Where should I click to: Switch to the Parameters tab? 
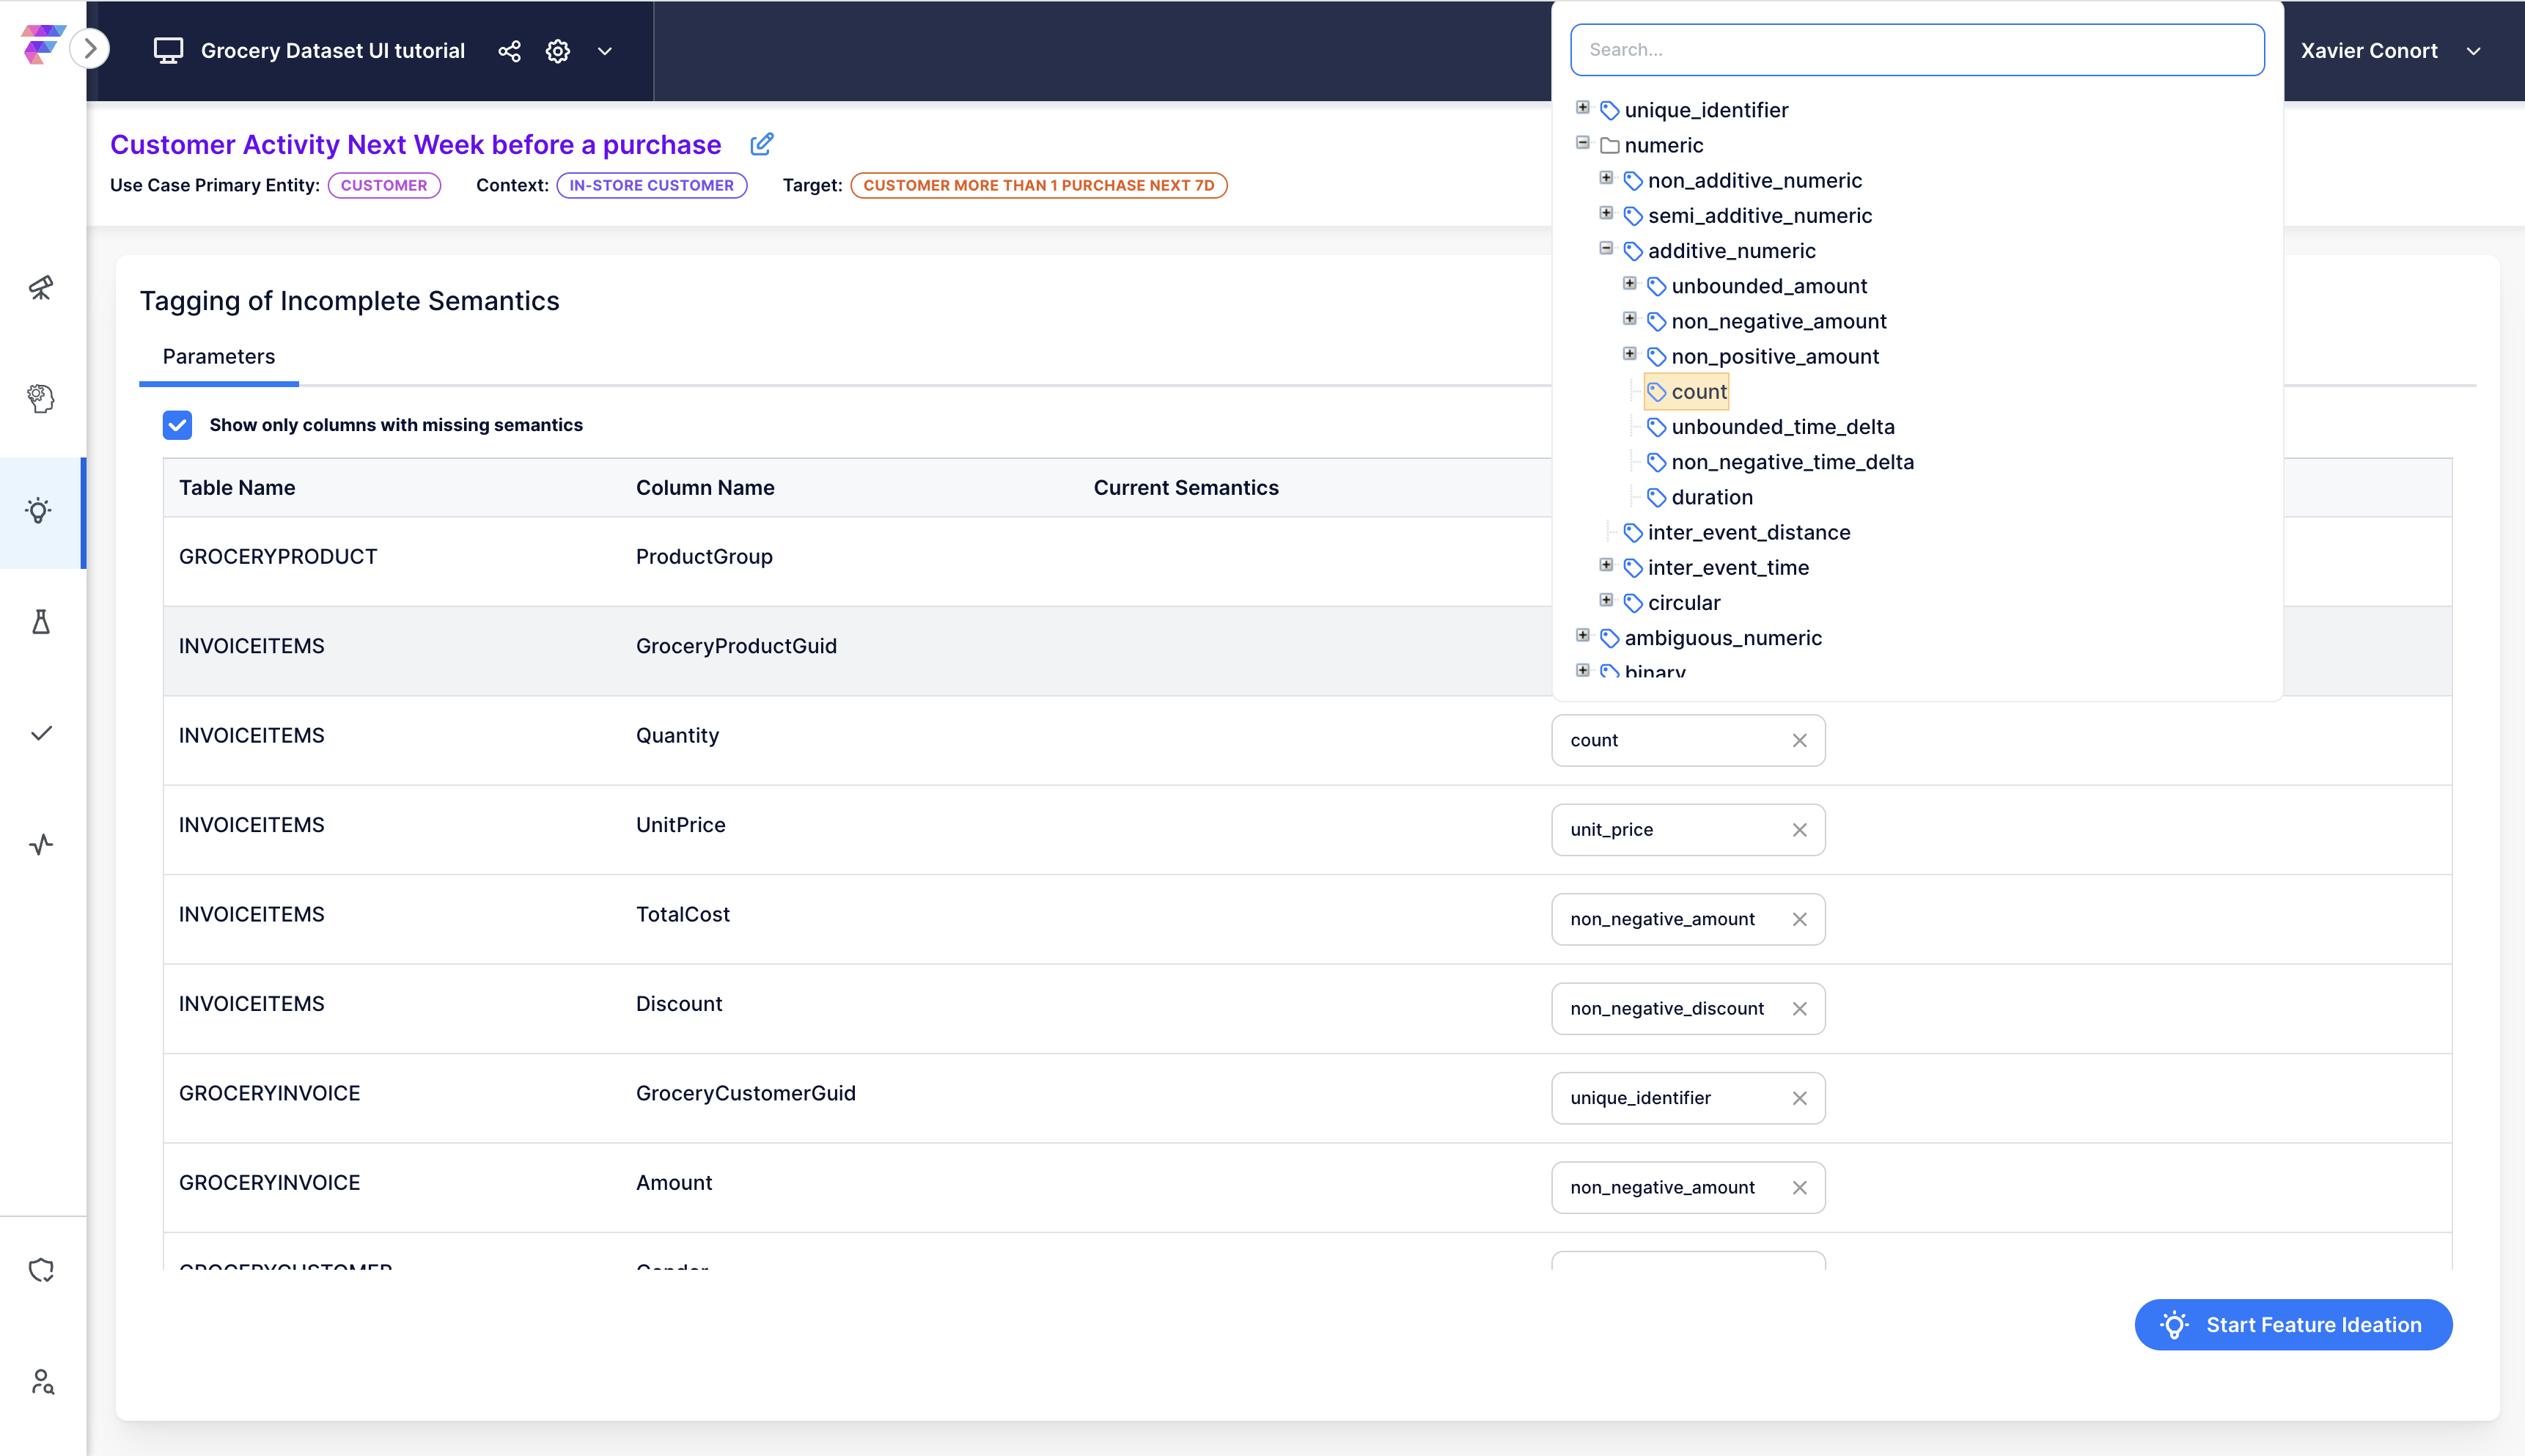(x=219, y=357)
